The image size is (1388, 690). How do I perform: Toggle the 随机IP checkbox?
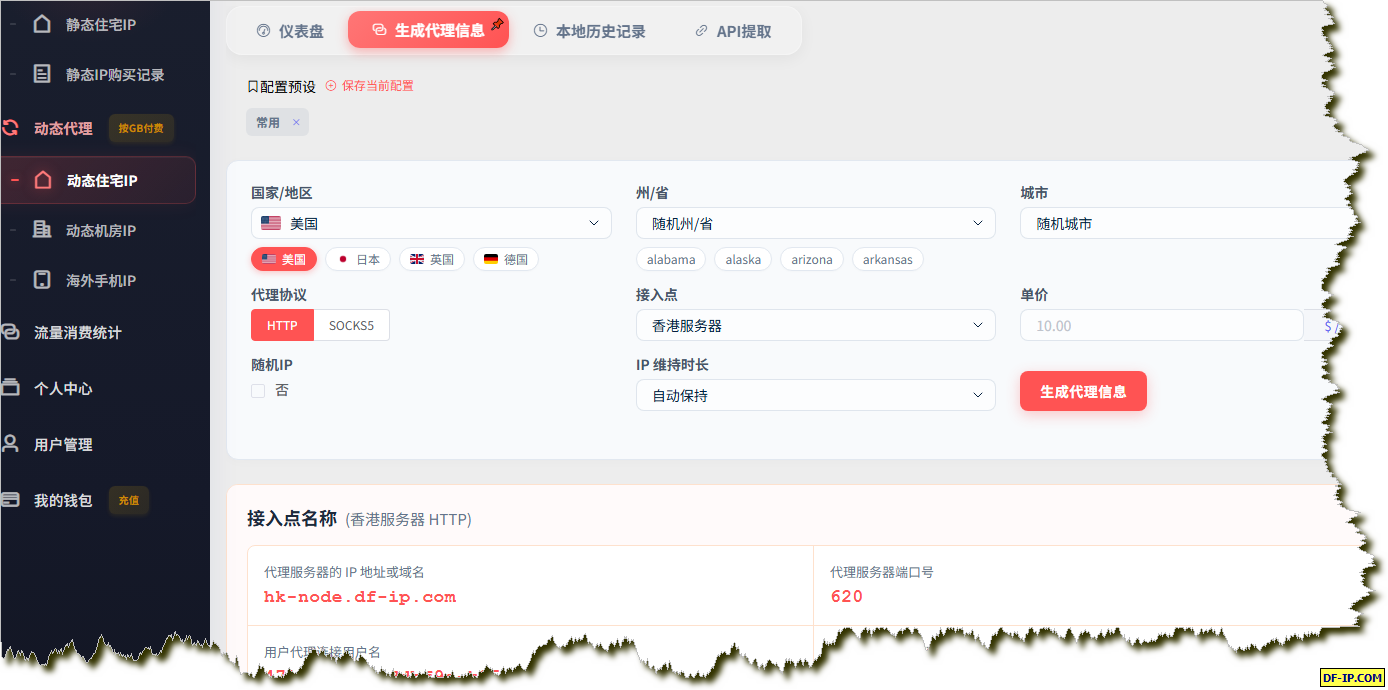[x=258, y=391]
